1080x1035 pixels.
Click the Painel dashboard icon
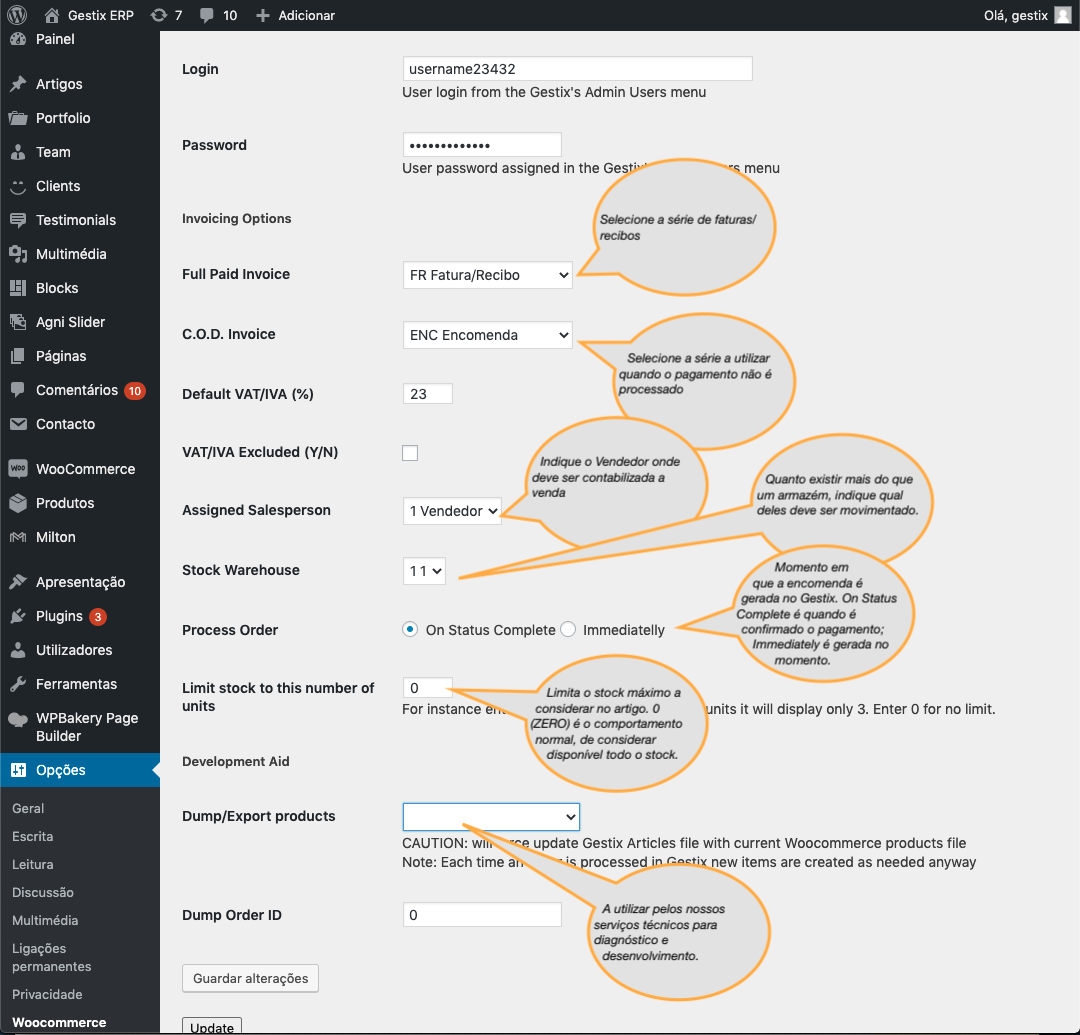click(18, 39)
